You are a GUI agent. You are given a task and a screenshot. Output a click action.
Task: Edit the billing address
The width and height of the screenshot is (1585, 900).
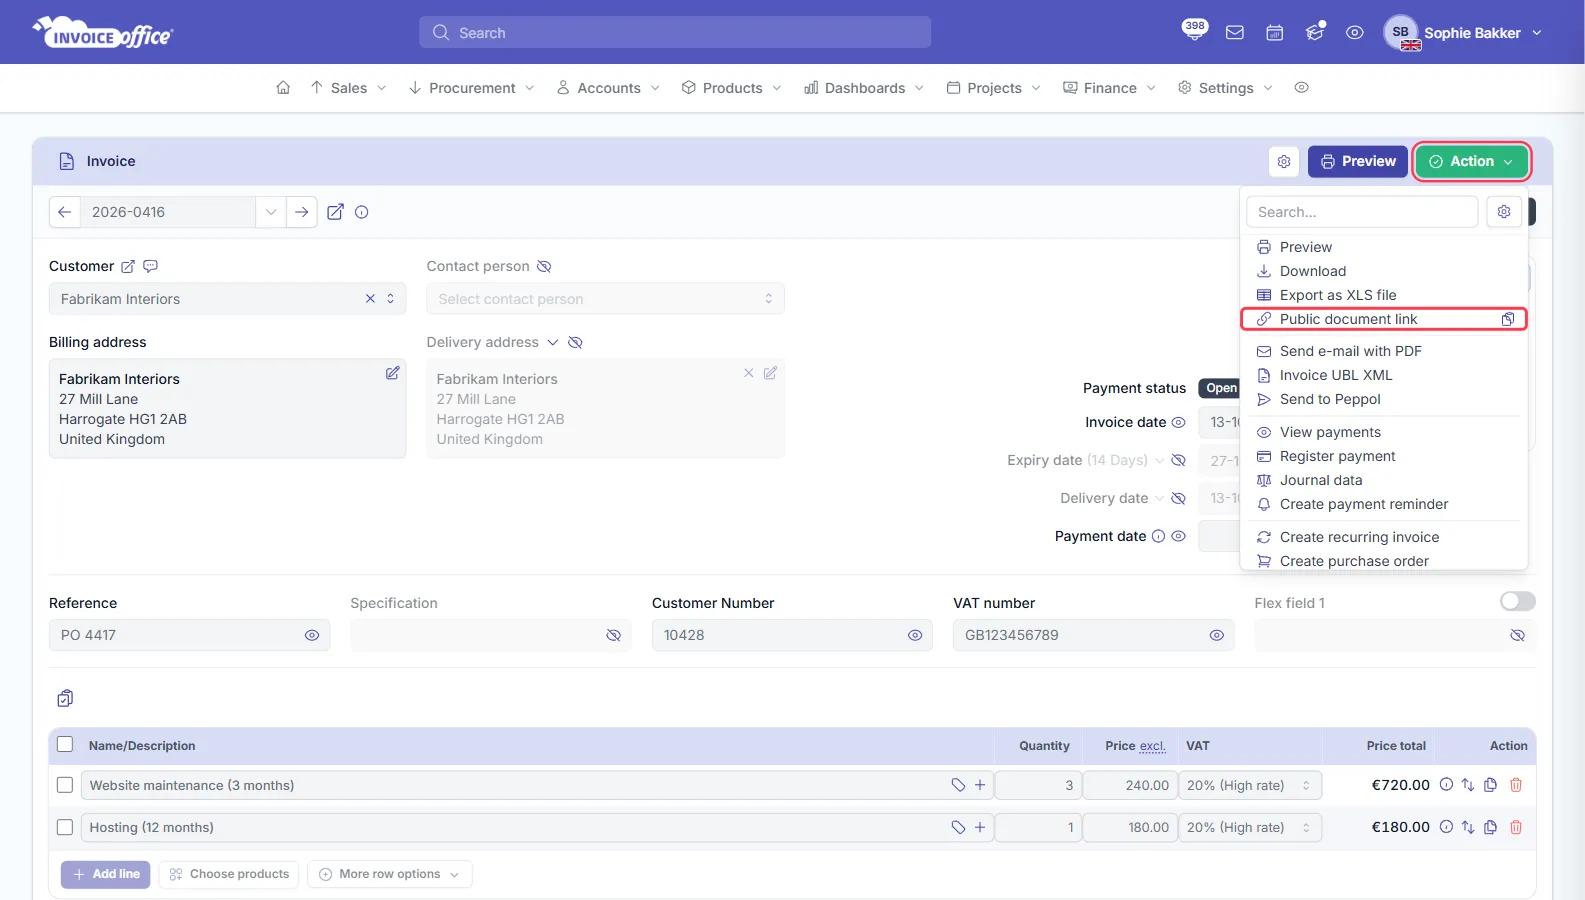click(x=393, y=373)
